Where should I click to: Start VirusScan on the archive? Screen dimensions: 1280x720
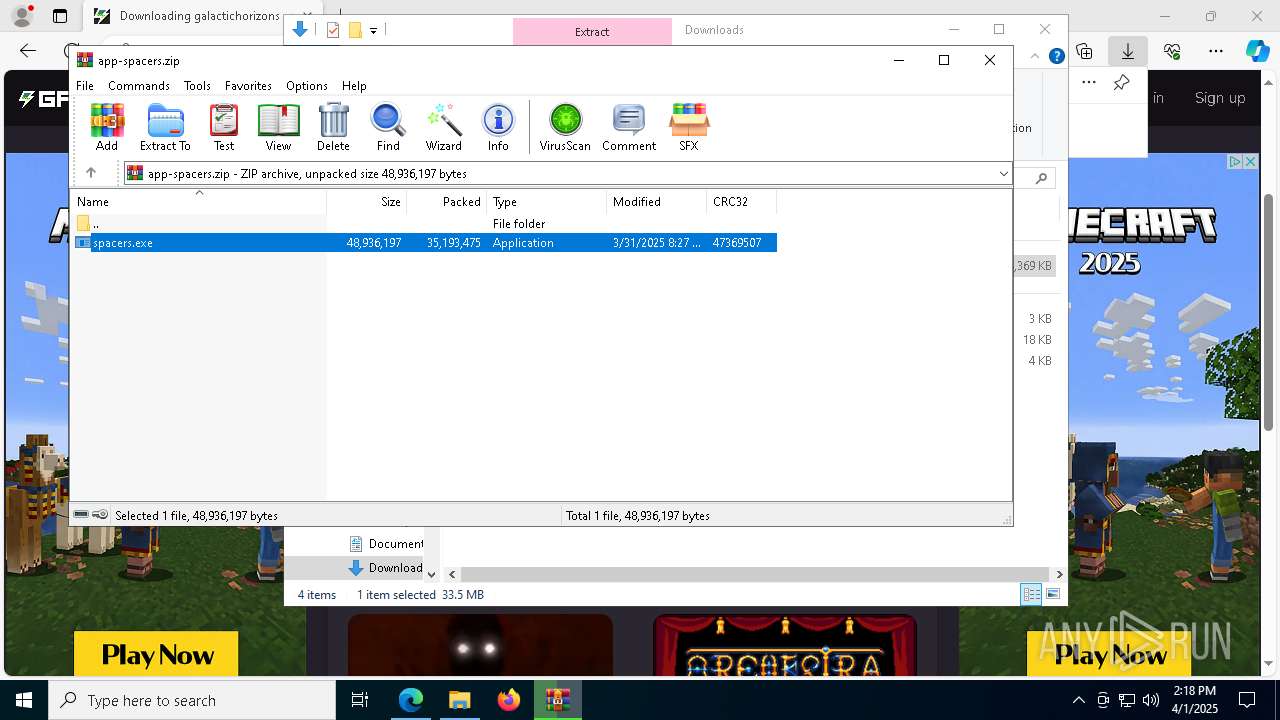[x=565, y=127]
